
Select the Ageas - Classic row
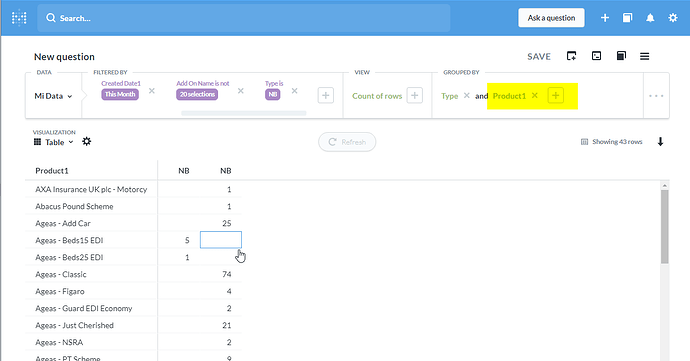coord(133,274)
